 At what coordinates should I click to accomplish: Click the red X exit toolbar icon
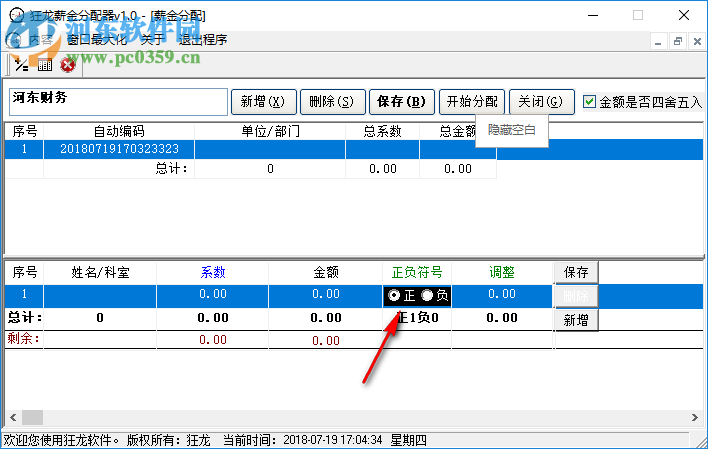68,65
